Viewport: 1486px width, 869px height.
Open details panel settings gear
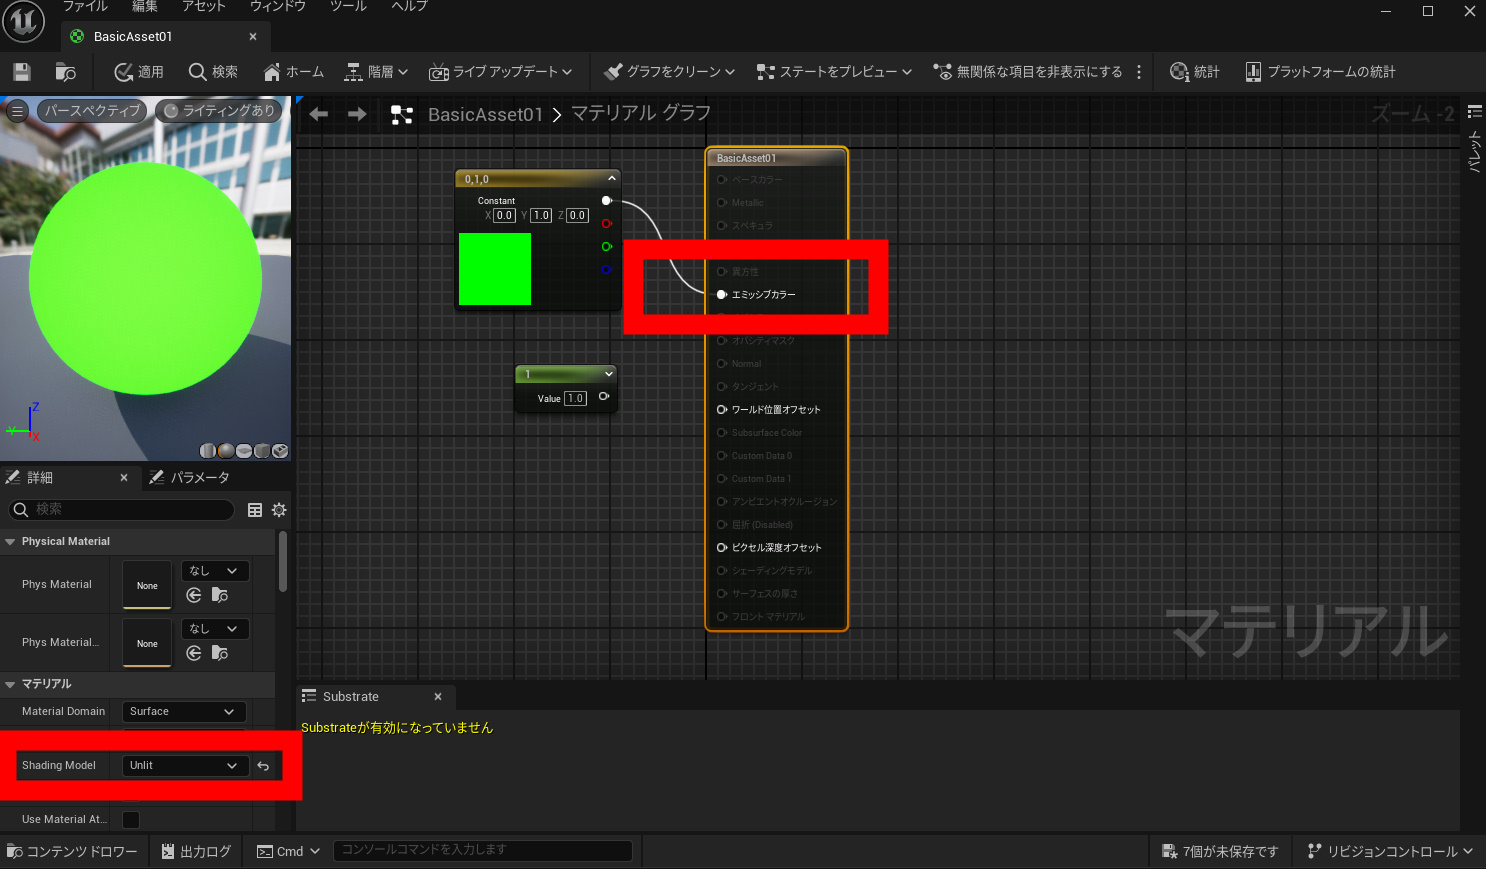pyautogui.click(x=279, y=510)
